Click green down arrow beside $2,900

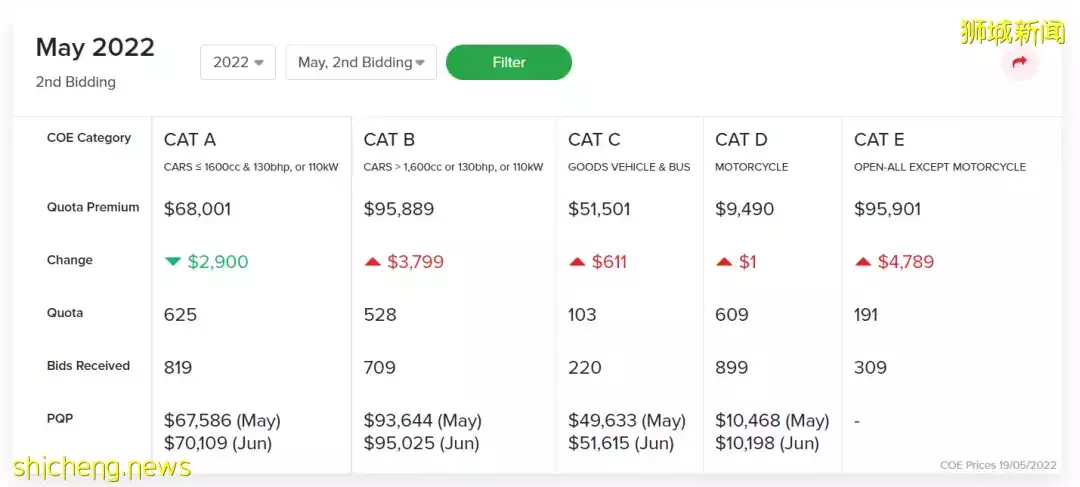173,261
